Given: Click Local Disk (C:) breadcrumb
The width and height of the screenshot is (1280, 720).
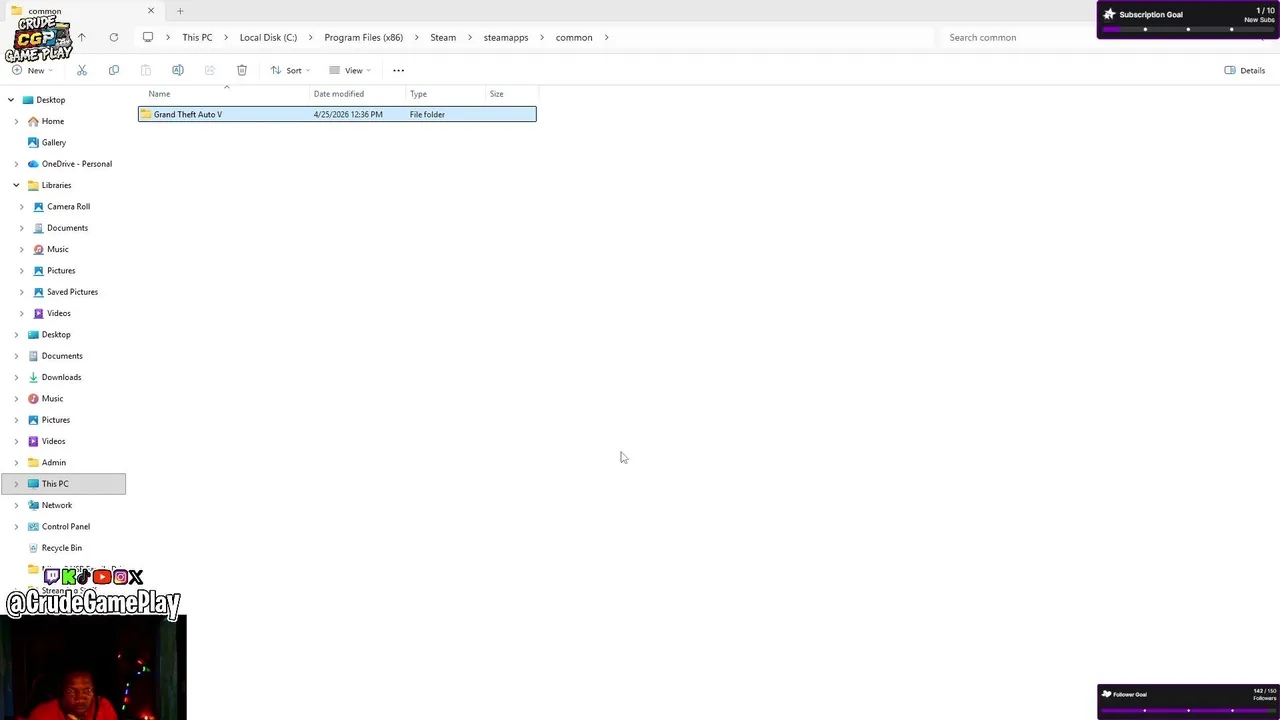Looking at the screenshot, I should point(268,37).
